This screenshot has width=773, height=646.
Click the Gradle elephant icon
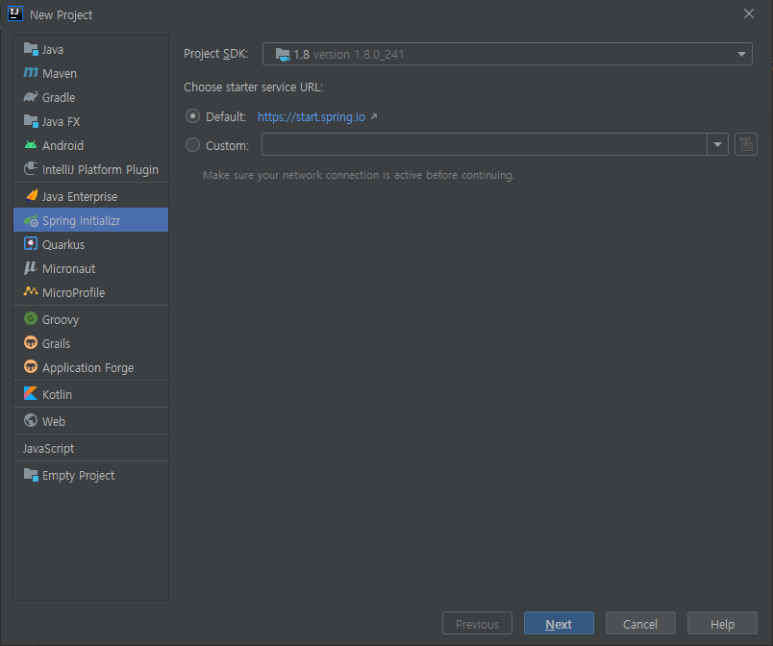coord(31,97)
